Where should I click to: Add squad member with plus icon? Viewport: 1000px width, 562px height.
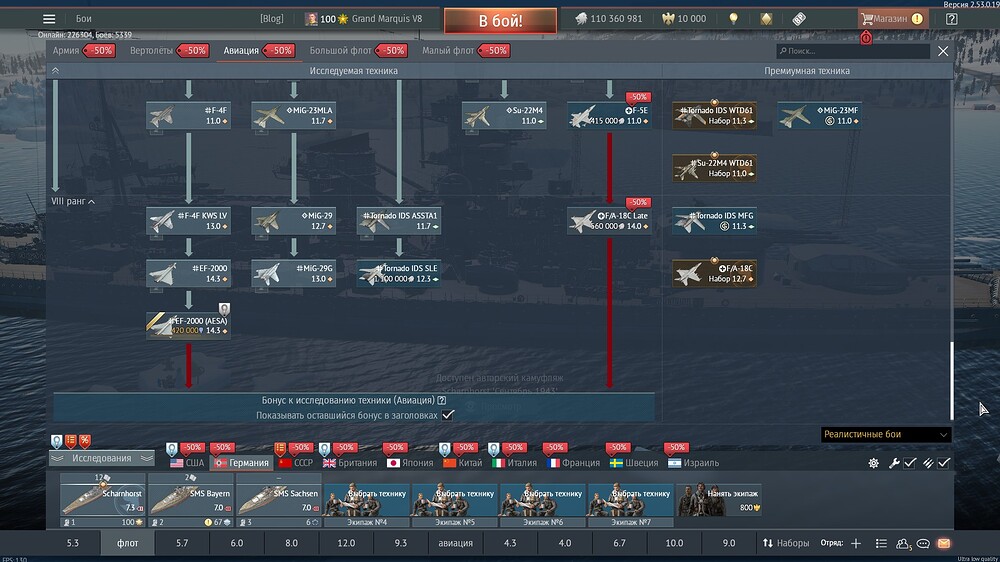(x=855, y=543)
